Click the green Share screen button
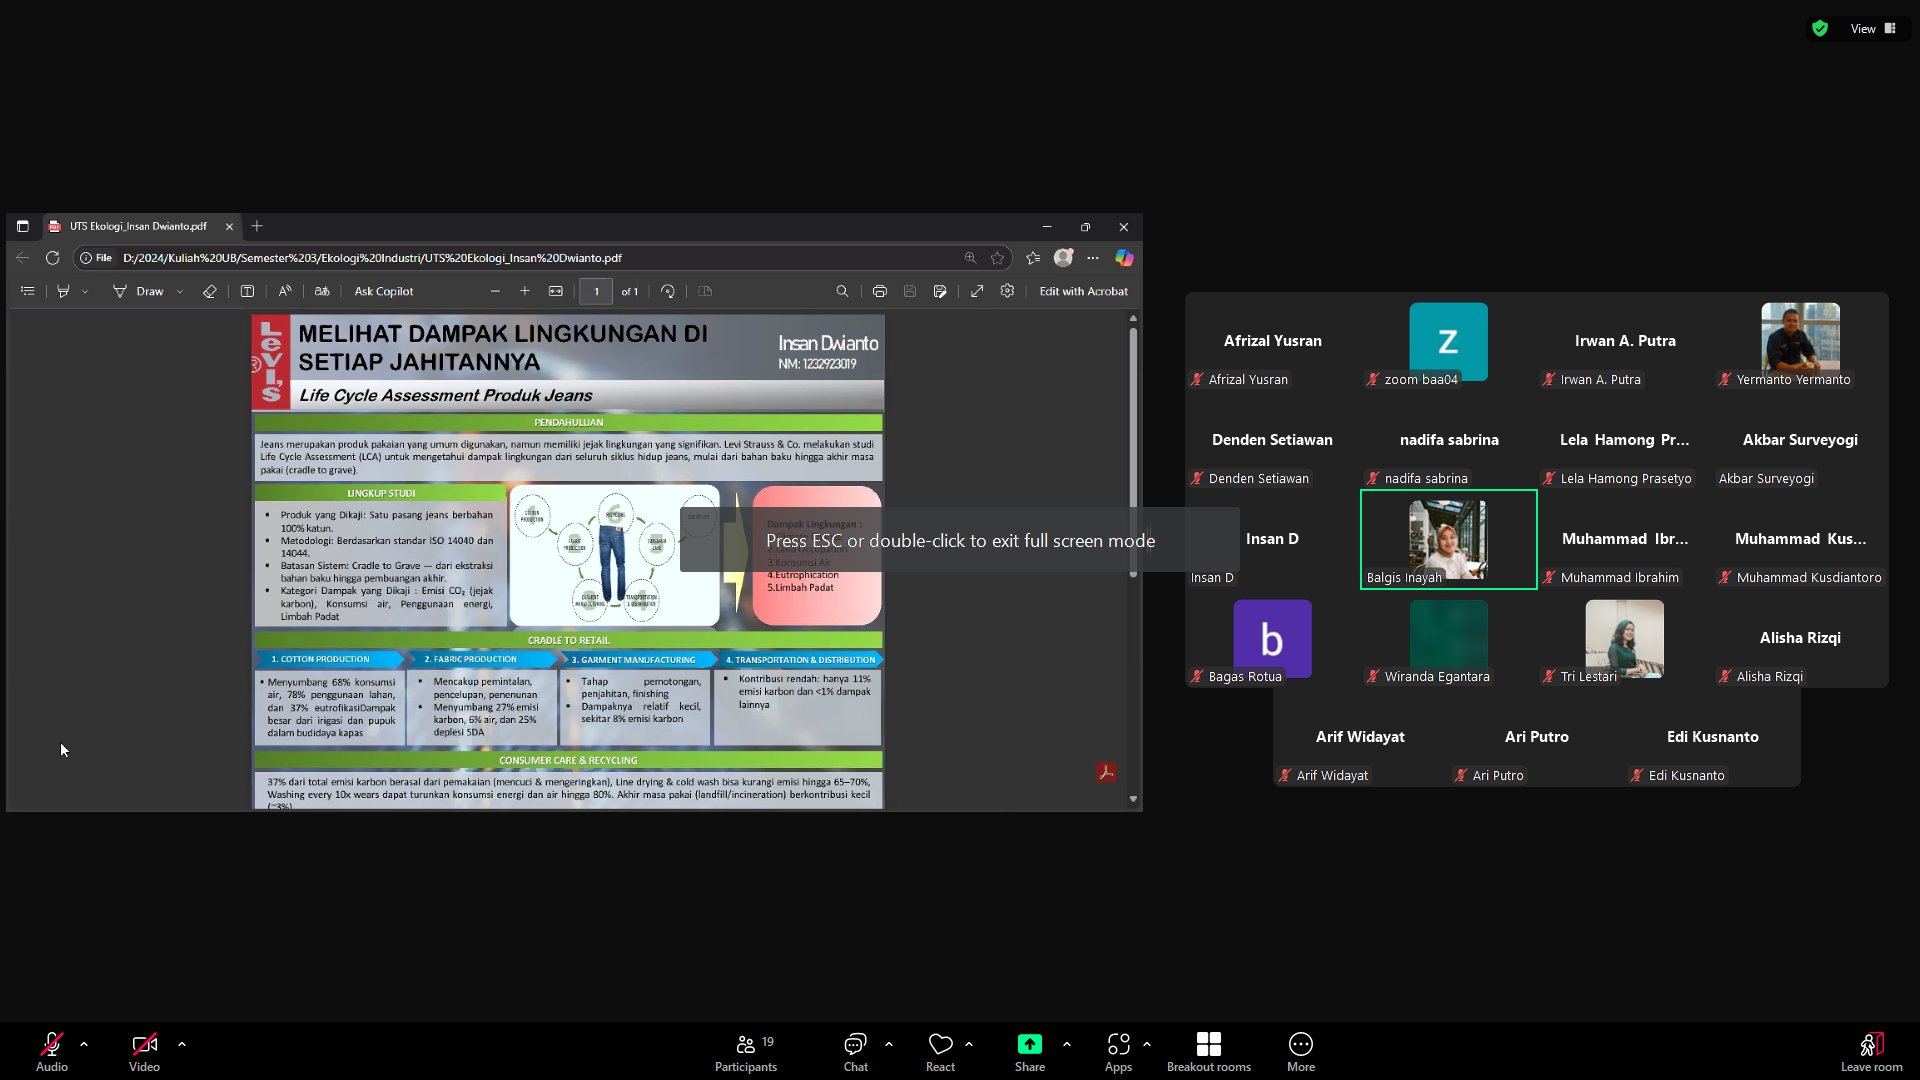Screen dimensions: 1920x1080 click(x=1030, y=1052)
